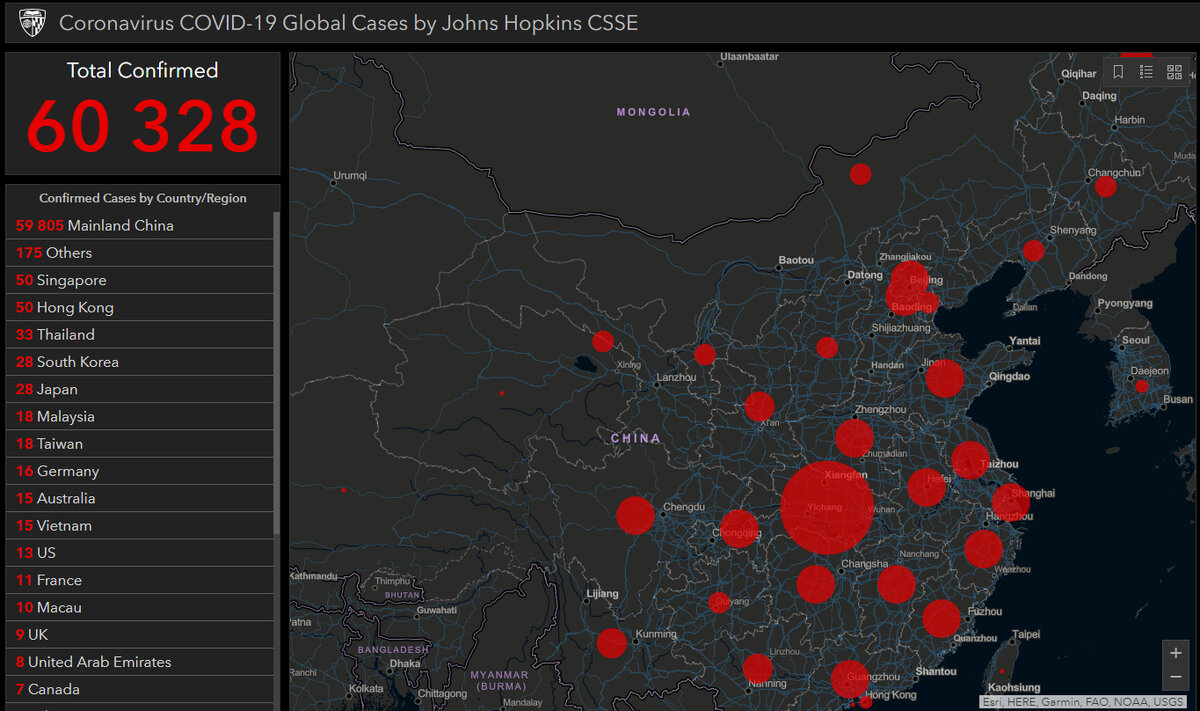Select the Germany row with 16 cases

(x=139, y=471)
